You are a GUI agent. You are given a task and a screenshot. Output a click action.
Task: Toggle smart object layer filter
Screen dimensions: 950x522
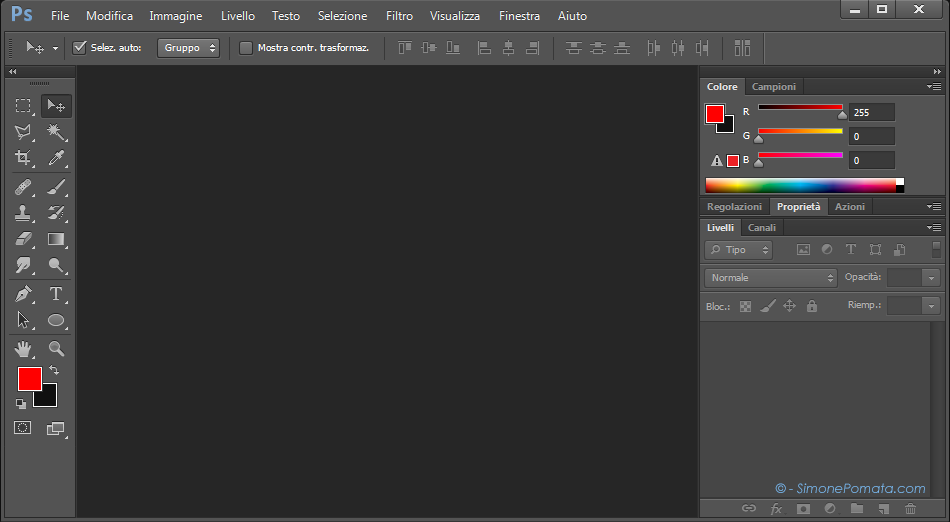point(900,249)
